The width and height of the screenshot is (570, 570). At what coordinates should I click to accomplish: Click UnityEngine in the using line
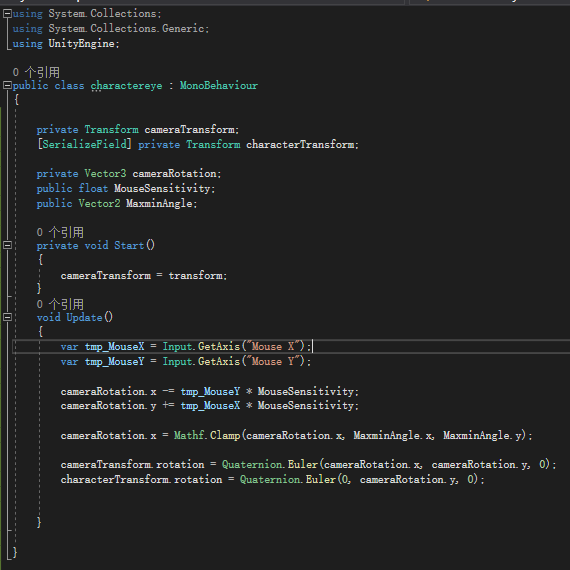point(82,44)
